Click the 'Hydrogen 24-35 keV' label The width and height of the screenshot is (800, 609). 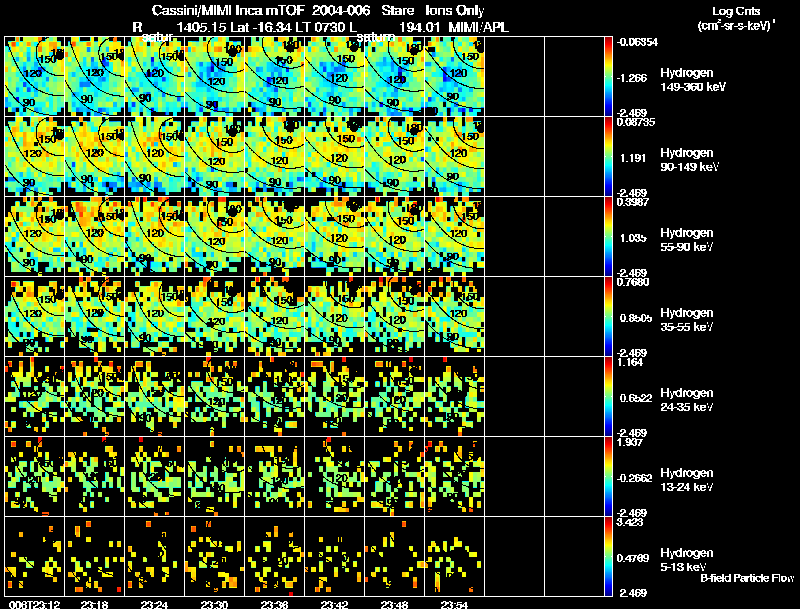pyautogui.click(x=687, y=400)
